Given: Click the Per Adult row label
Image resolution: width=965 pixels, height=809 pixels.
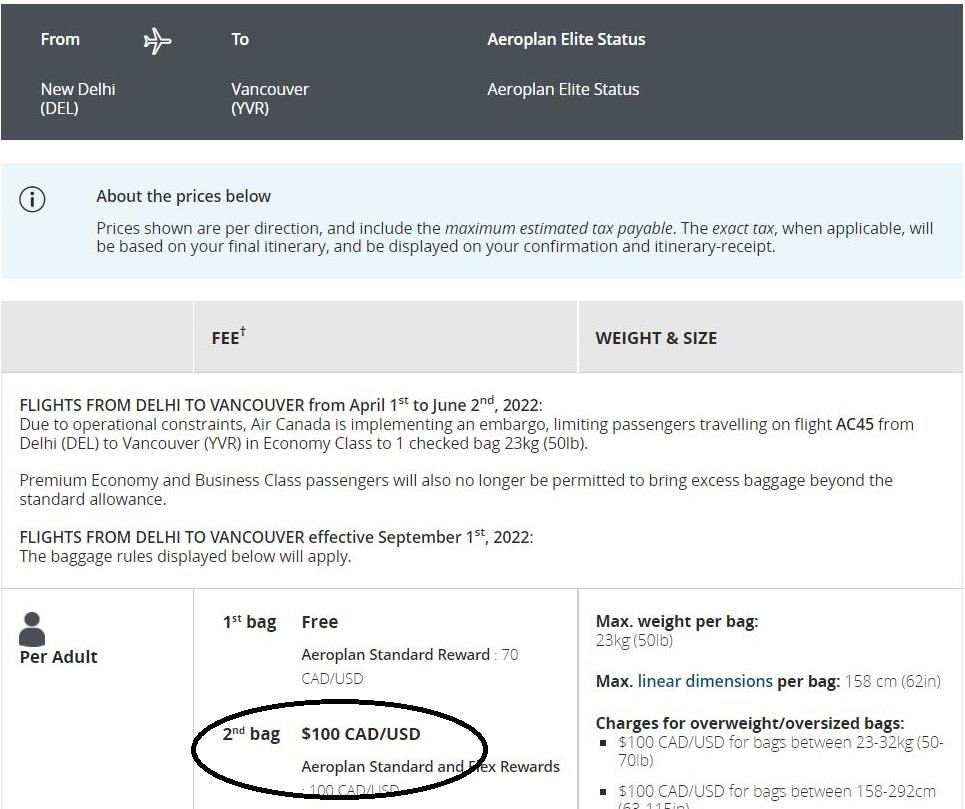Looking at the screenshot, I should 59,657.
